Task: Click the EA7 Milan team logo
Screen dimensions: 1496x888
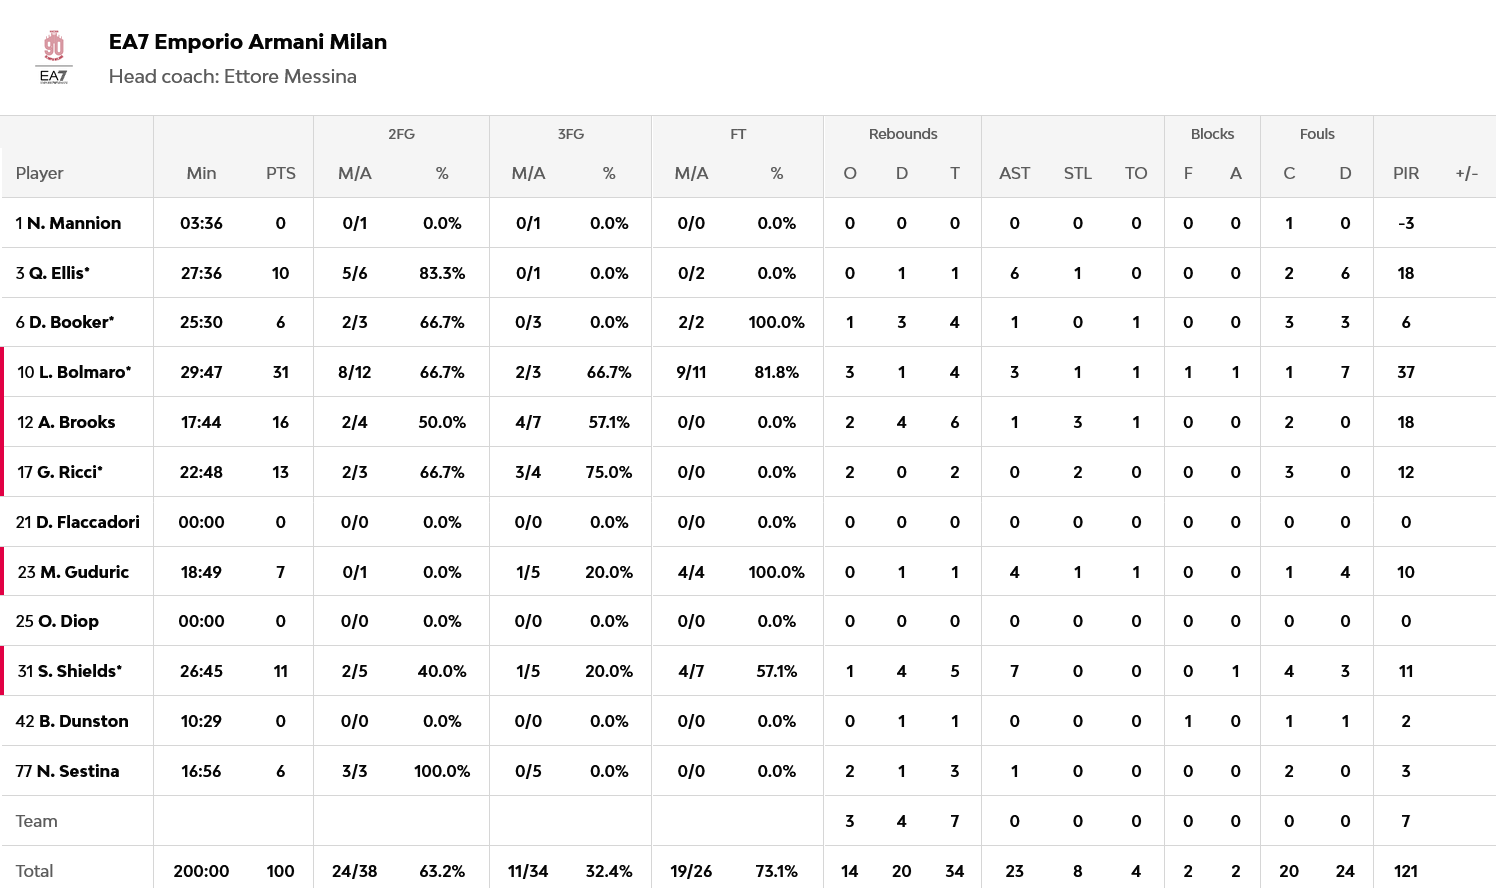Action: point(54,57)
